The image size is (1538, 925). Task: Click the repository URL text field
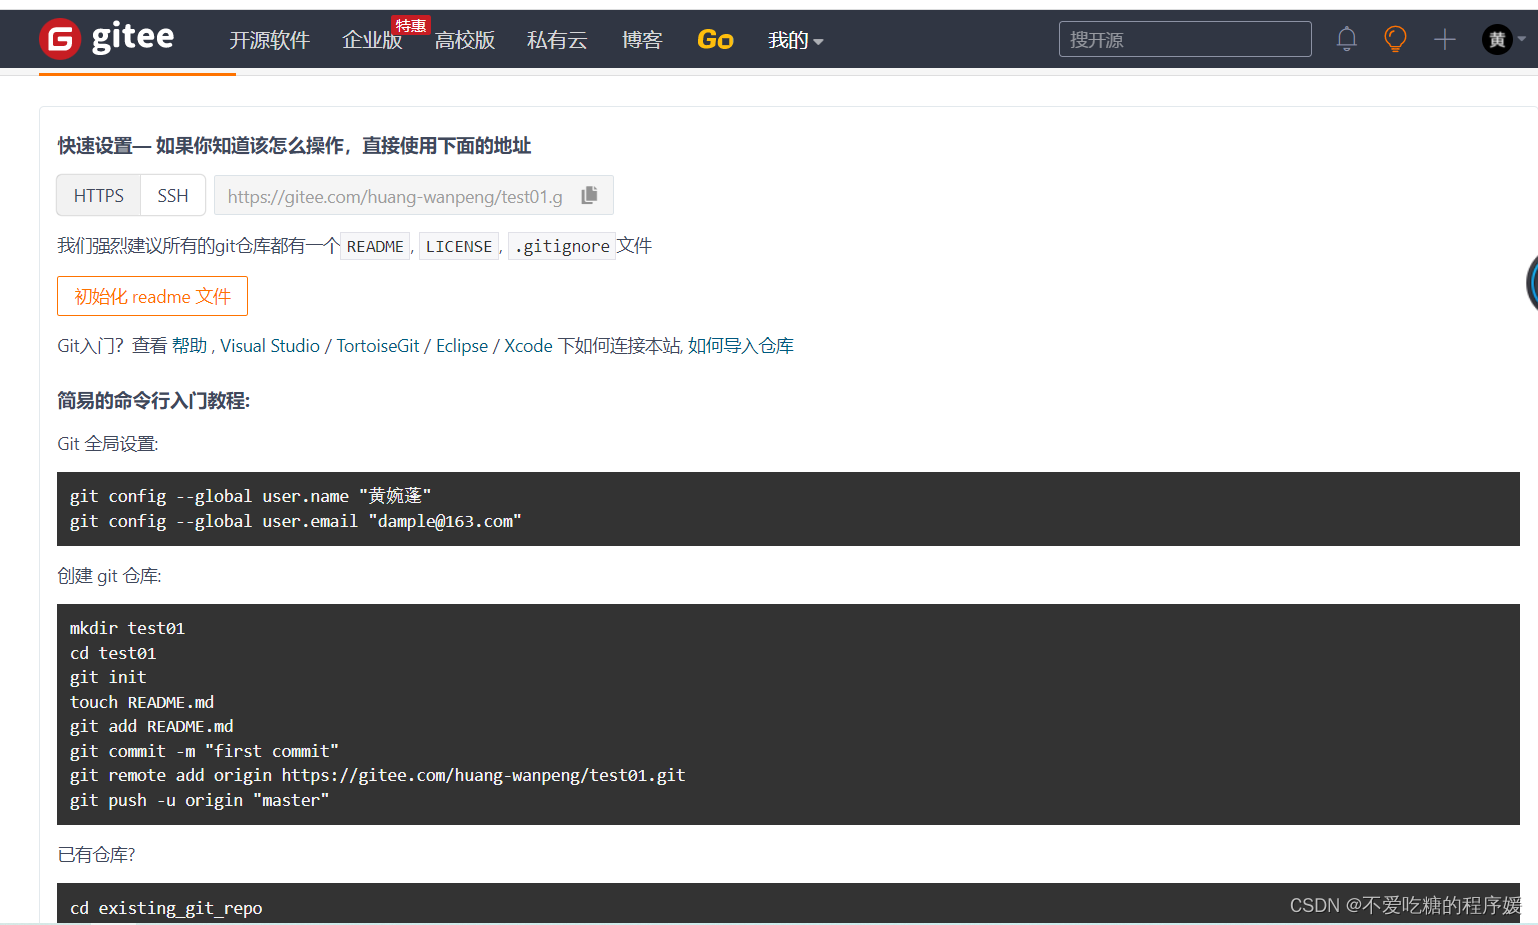coord(395,196)
